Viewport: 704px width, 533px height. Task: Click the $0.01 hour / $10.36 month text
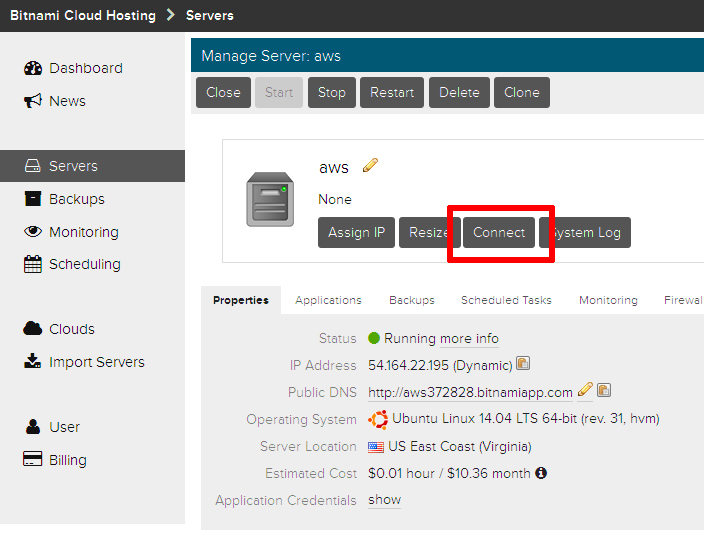coord(449,473)
